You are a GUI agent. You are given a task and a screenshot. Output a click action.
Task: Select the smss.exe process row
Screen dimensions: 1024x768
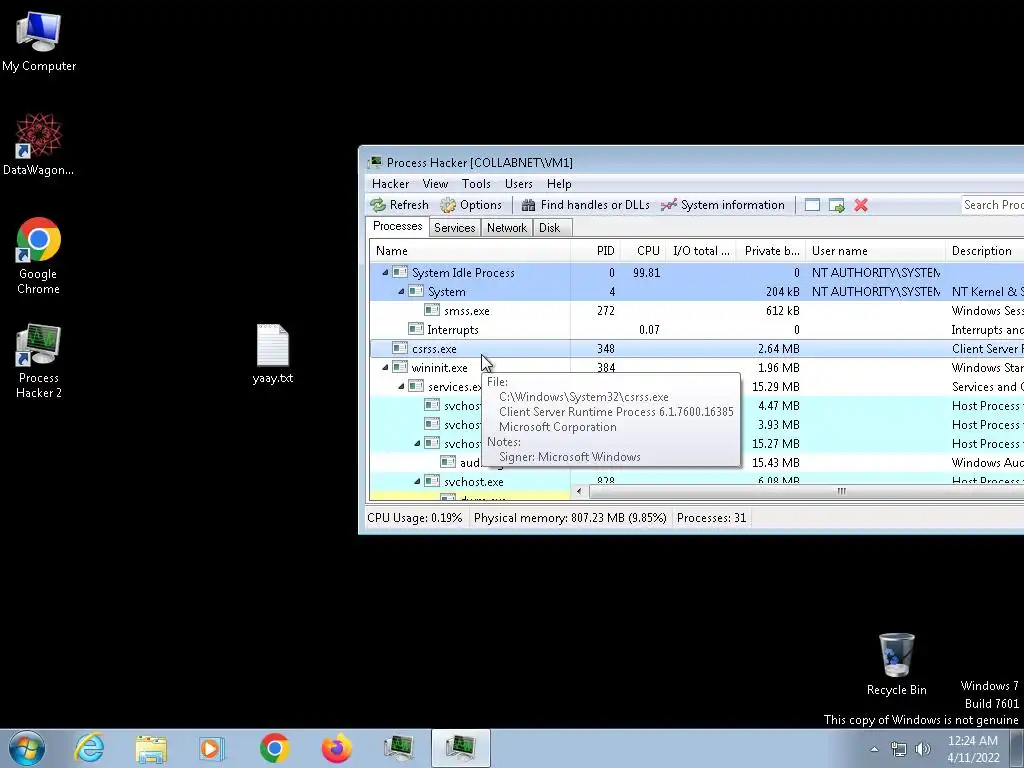[x=696, y=310]
